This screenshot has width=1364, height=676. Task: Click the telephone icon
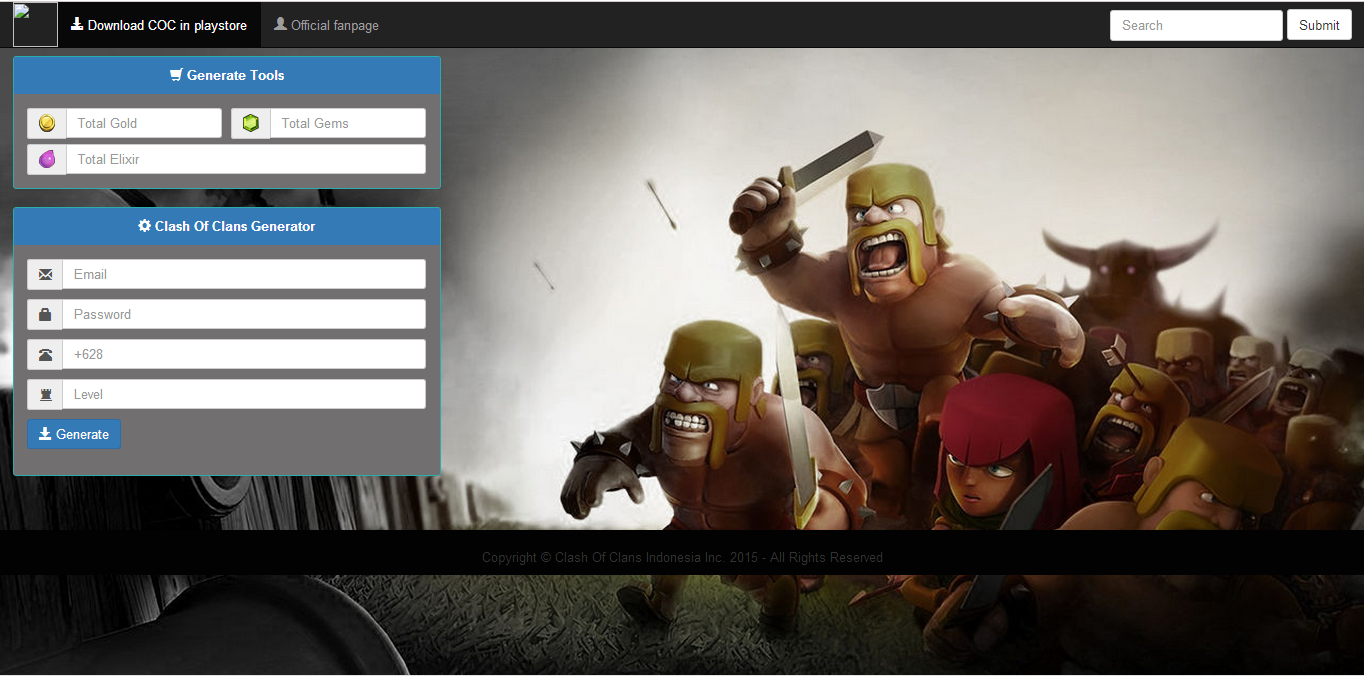[45, 354]
